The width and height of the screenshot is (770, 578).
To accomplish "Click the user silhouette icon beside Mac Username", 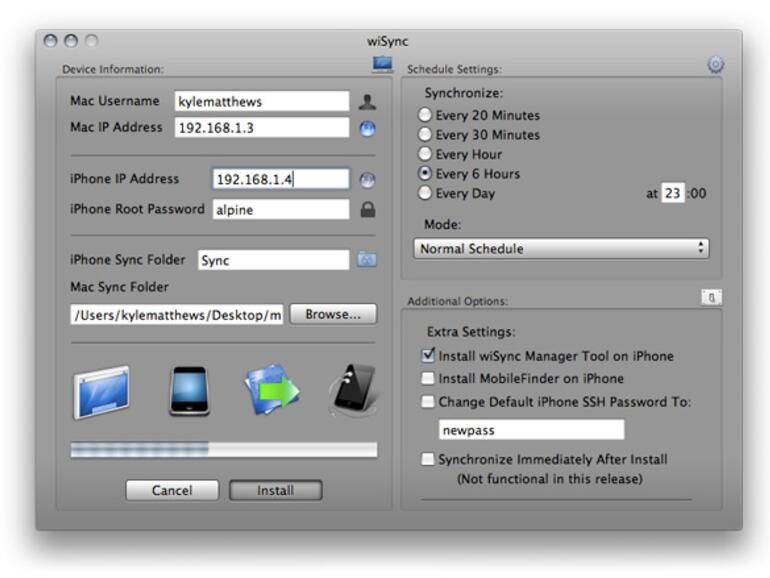I will (367, 102).
